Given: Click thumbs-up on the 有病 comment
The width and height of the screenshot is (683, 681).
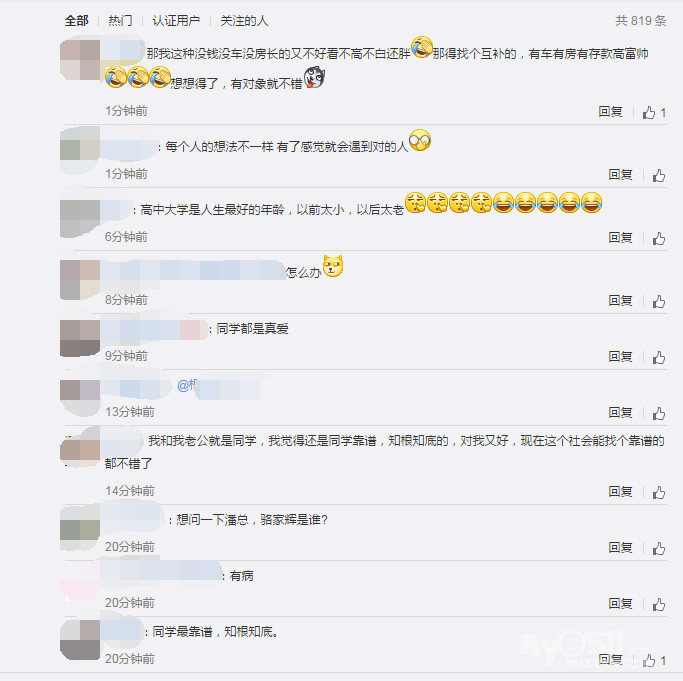Looking at the screenshot, I should click(659, 604).
